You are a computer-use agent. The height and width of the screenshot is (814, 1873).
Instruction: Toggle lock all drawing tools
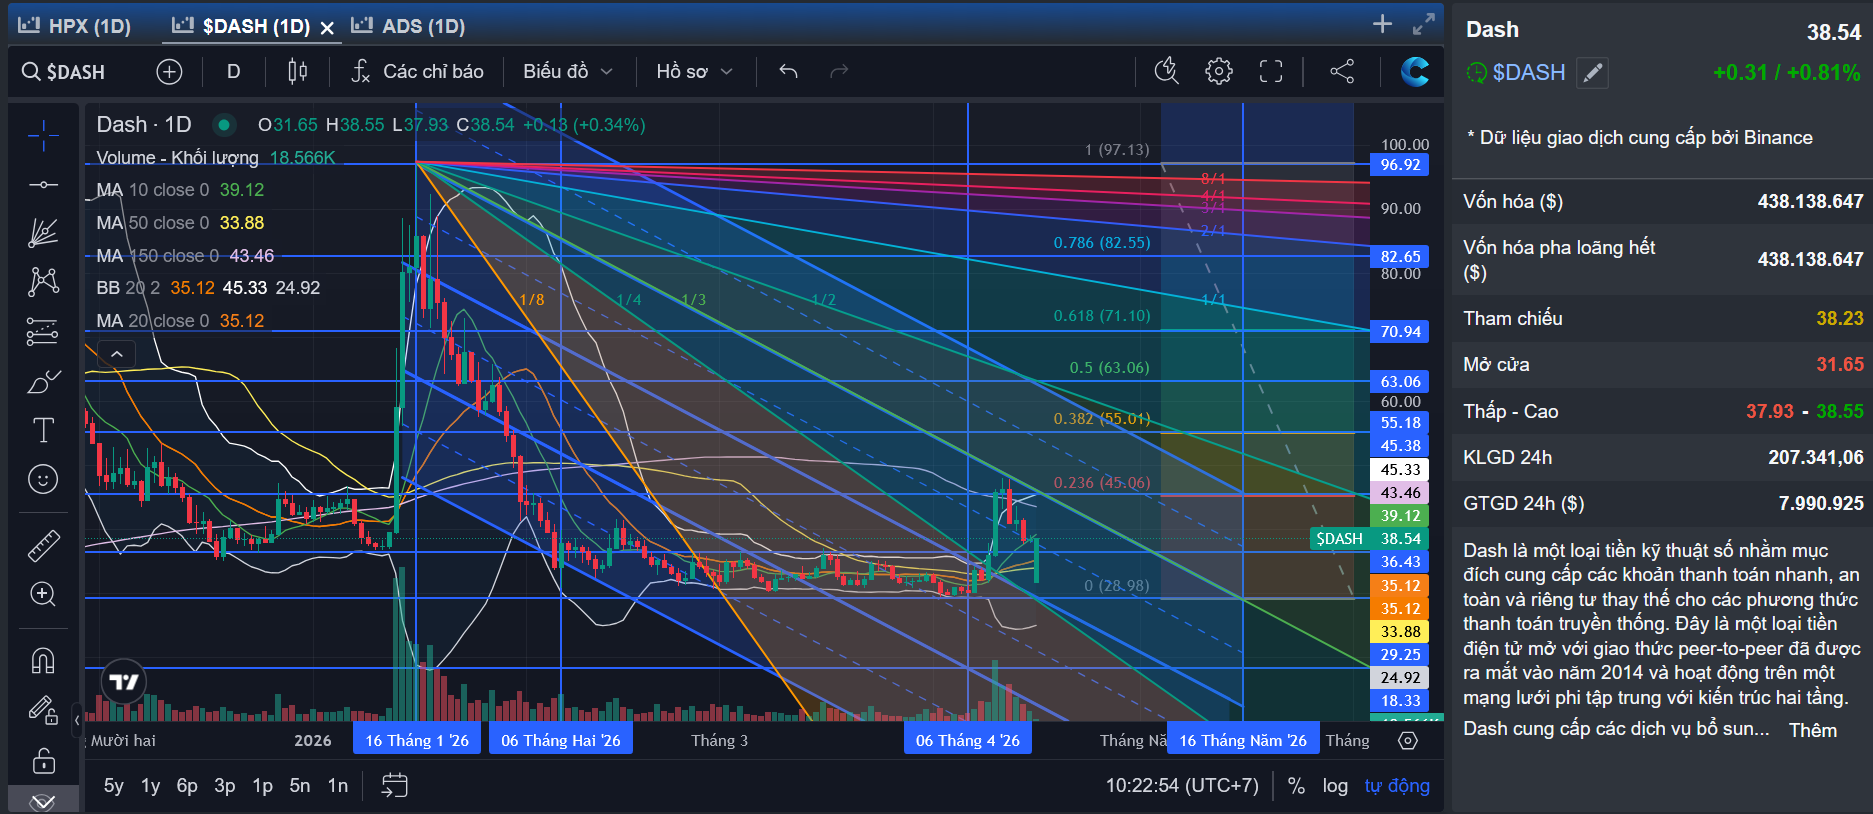coord(43,761)
